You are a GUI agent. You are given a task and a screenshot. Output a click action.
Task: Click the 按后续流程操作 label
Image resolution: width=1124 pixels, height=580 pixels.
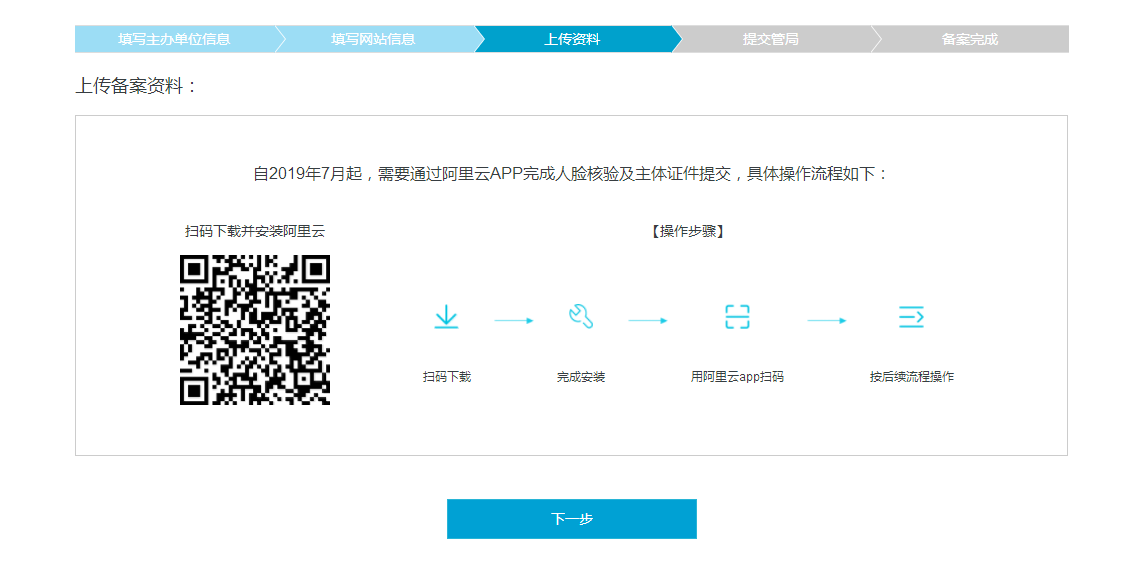[912, 376]
